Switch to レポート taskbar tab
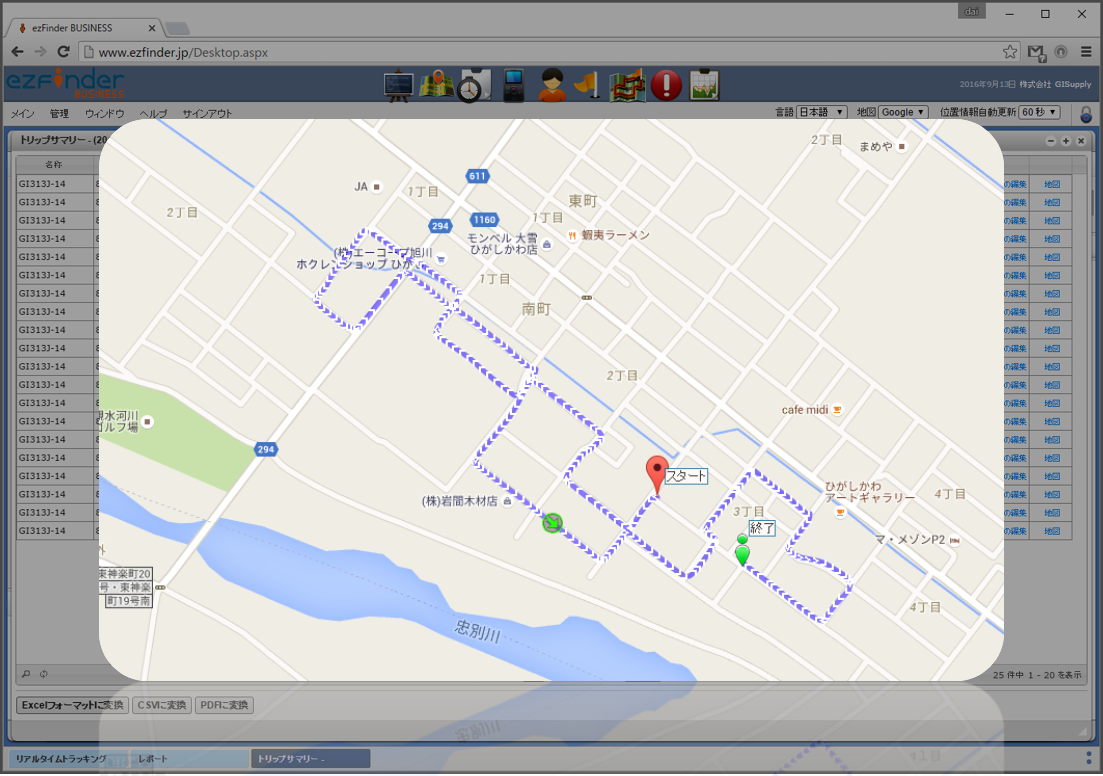 (190, 759)
